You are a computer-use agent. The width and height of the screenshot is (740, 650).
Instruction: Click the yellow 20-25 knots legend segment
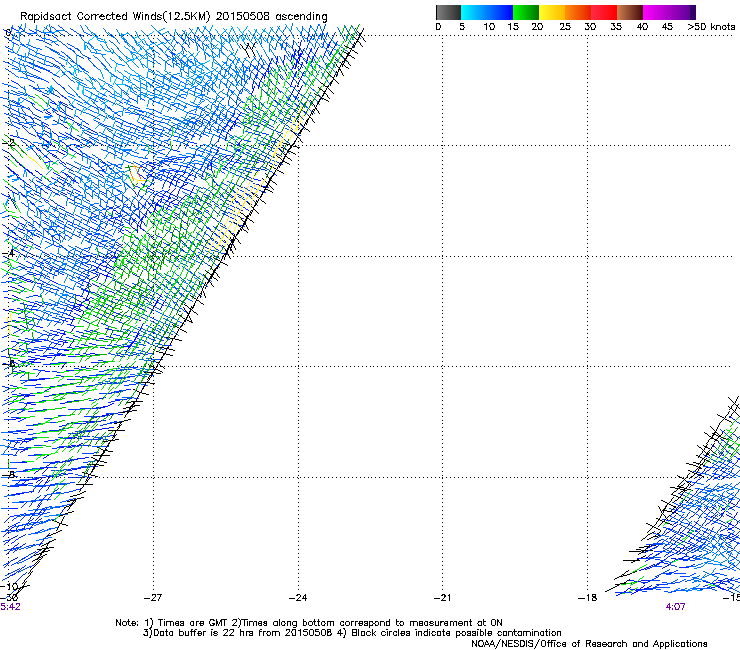pyautogui.click(x=552, y=12)
